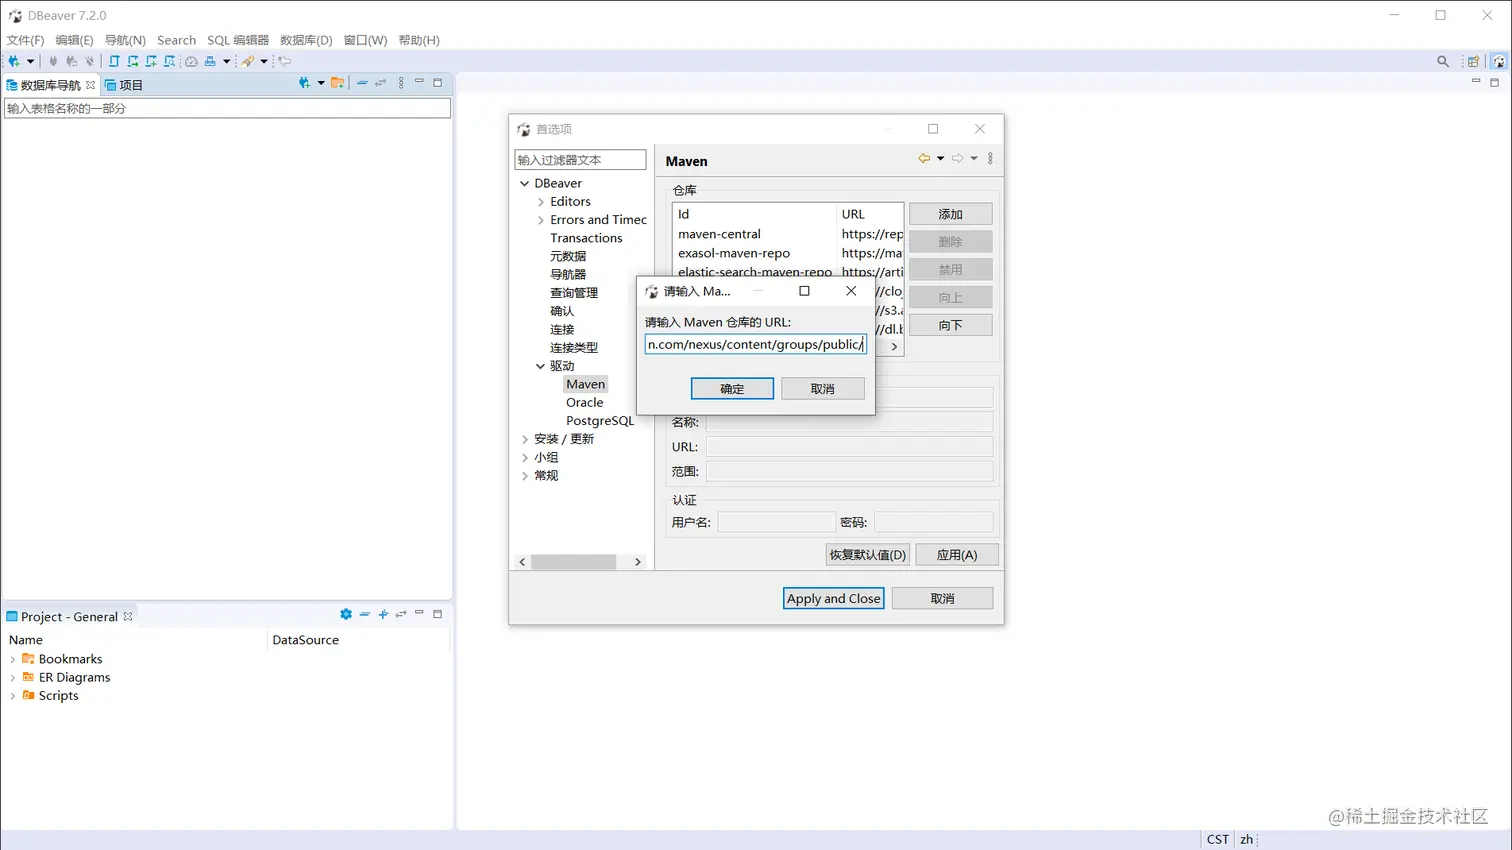Expand the Editors node in preferences tree
This screenshot has height=850, width=1512.
[541, 202]
